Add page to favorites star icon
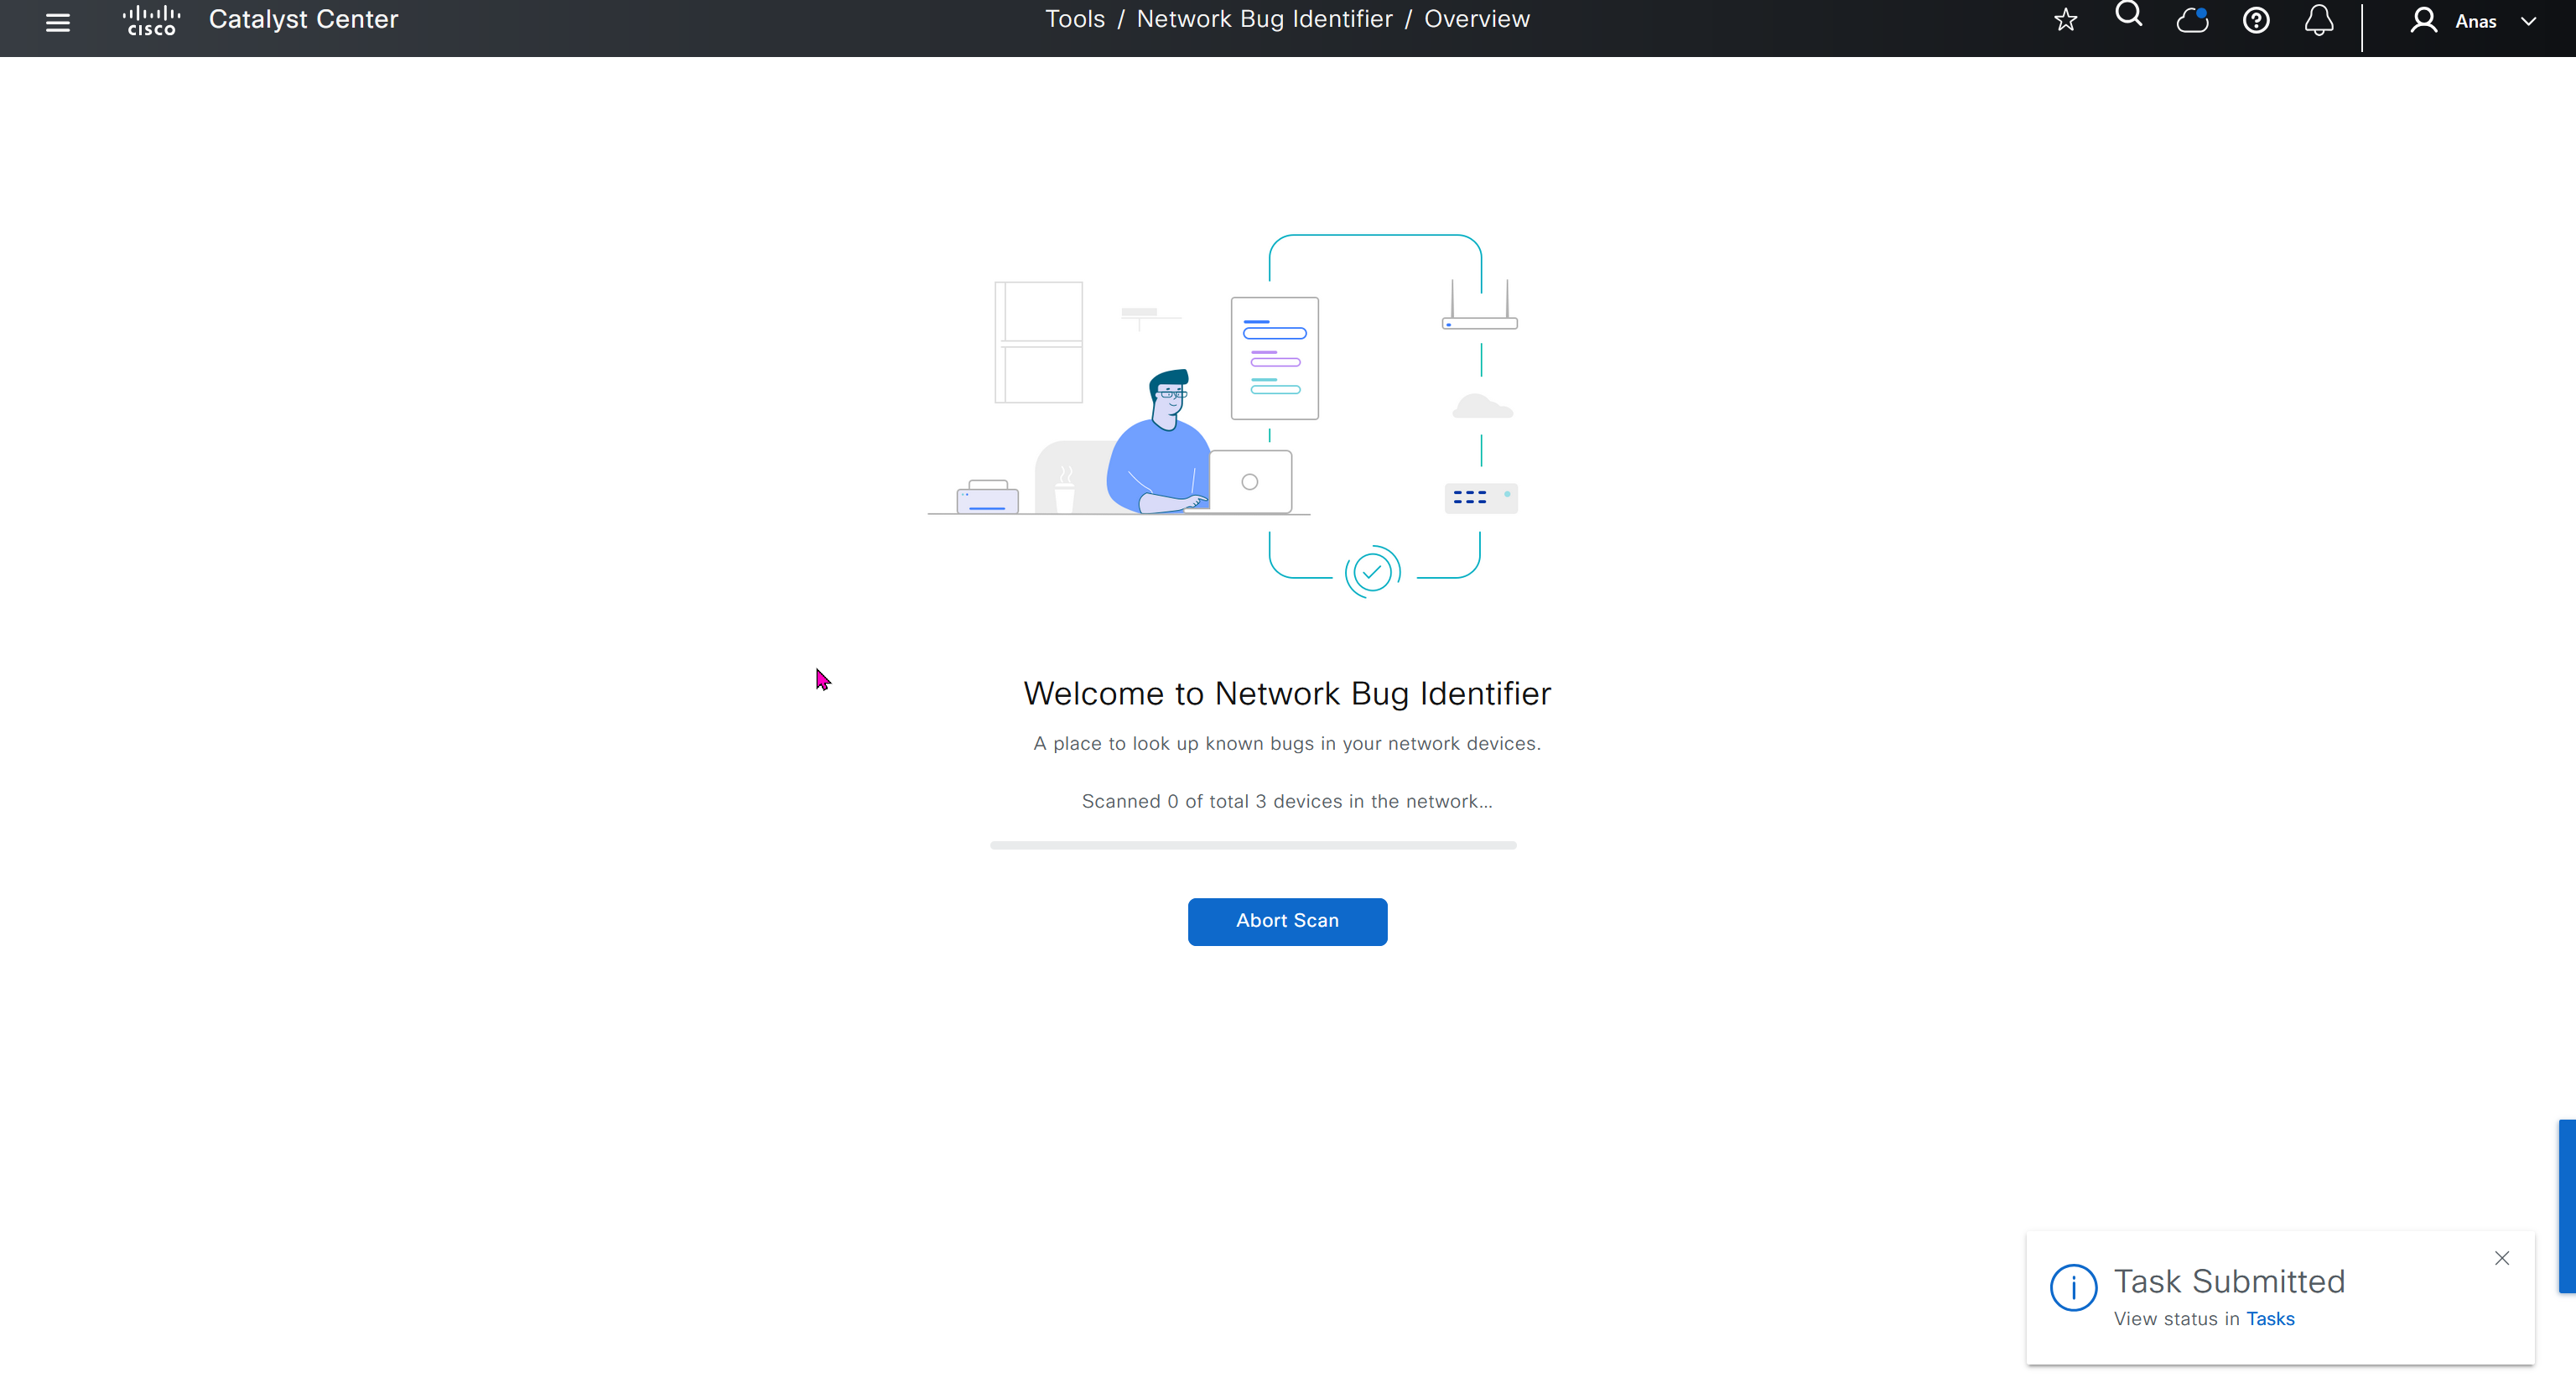This screenshot has width=2576, height=1388. click(2066, 20)
